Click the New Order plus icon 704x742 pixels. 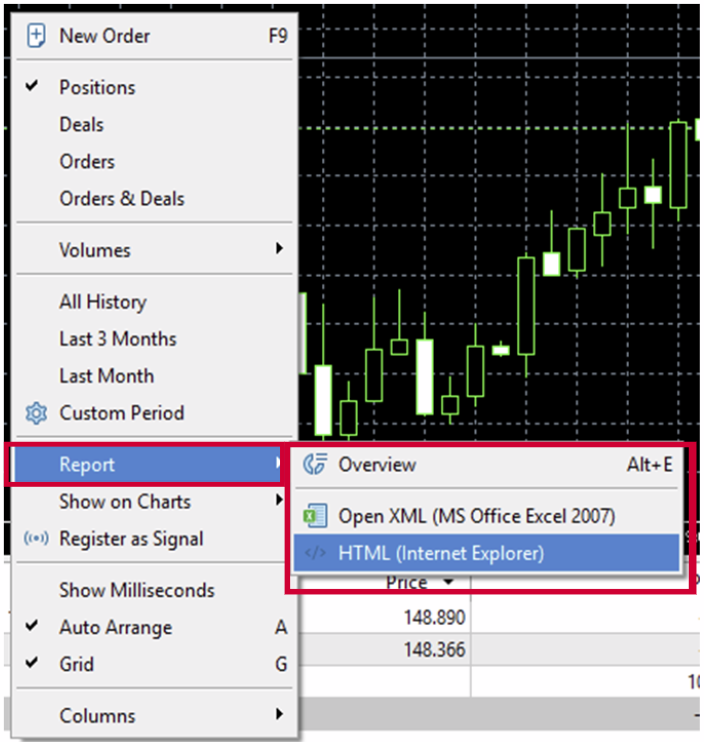pos(36,36)
